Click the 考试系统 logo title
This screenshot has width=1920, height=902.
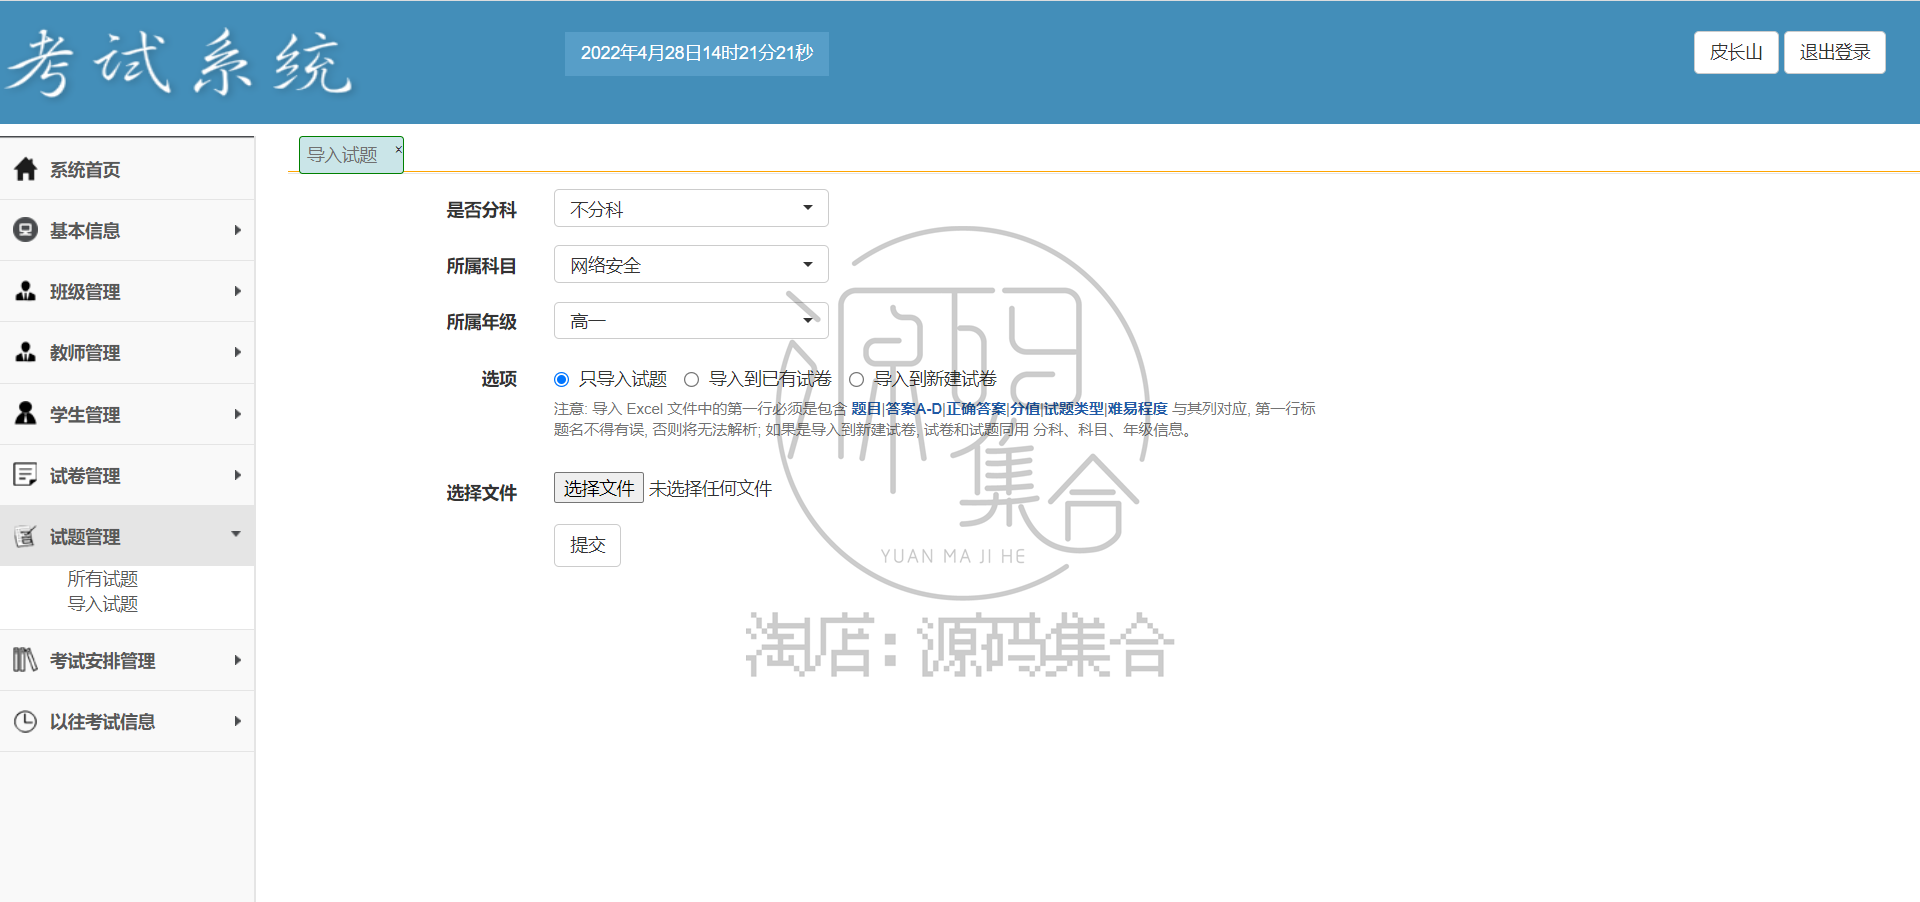[180, 62]
